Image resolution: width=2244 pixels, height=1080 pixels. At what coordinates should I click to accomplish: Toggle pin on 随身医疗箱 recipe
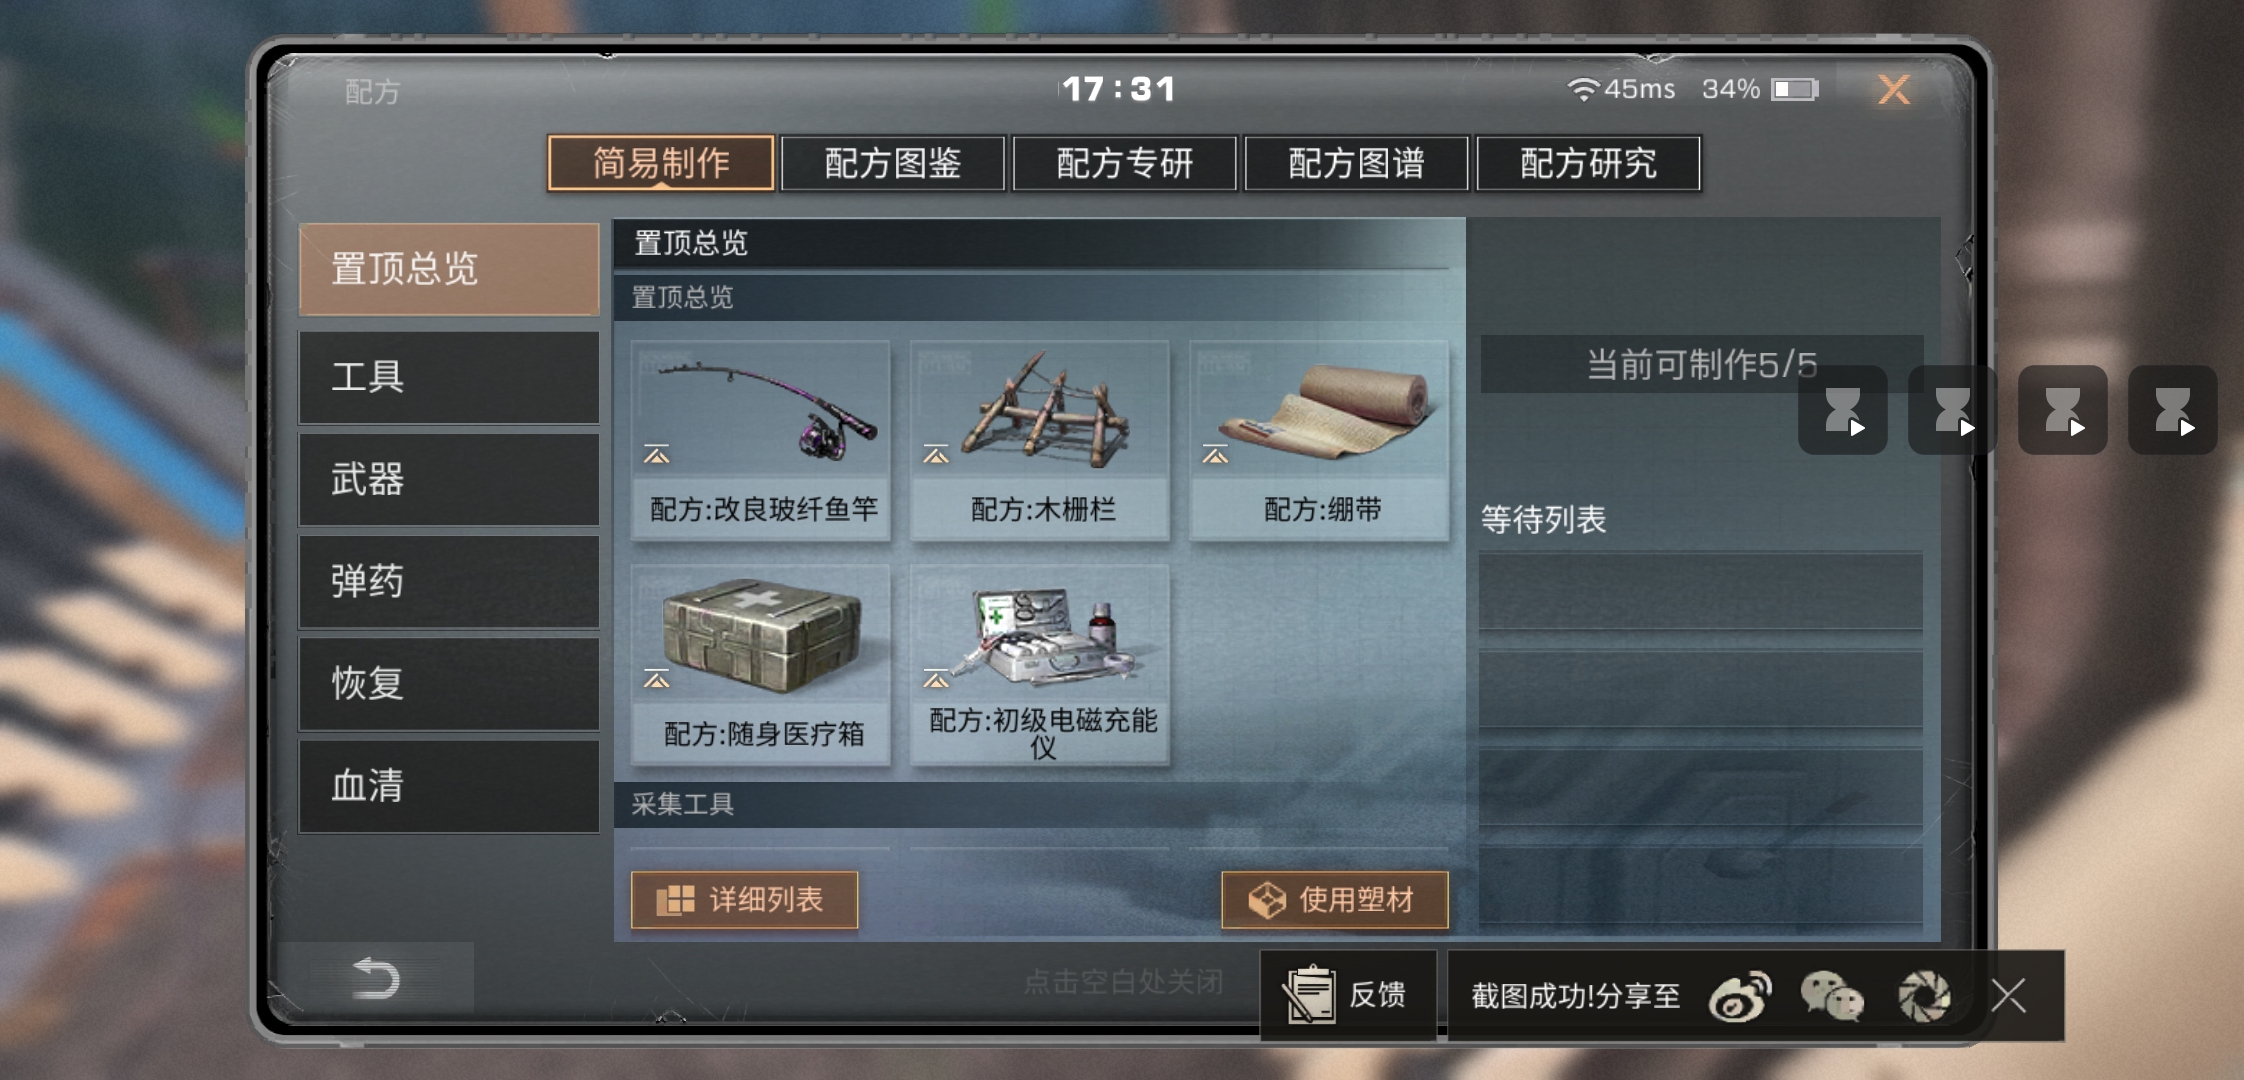[x=657, y=680]
